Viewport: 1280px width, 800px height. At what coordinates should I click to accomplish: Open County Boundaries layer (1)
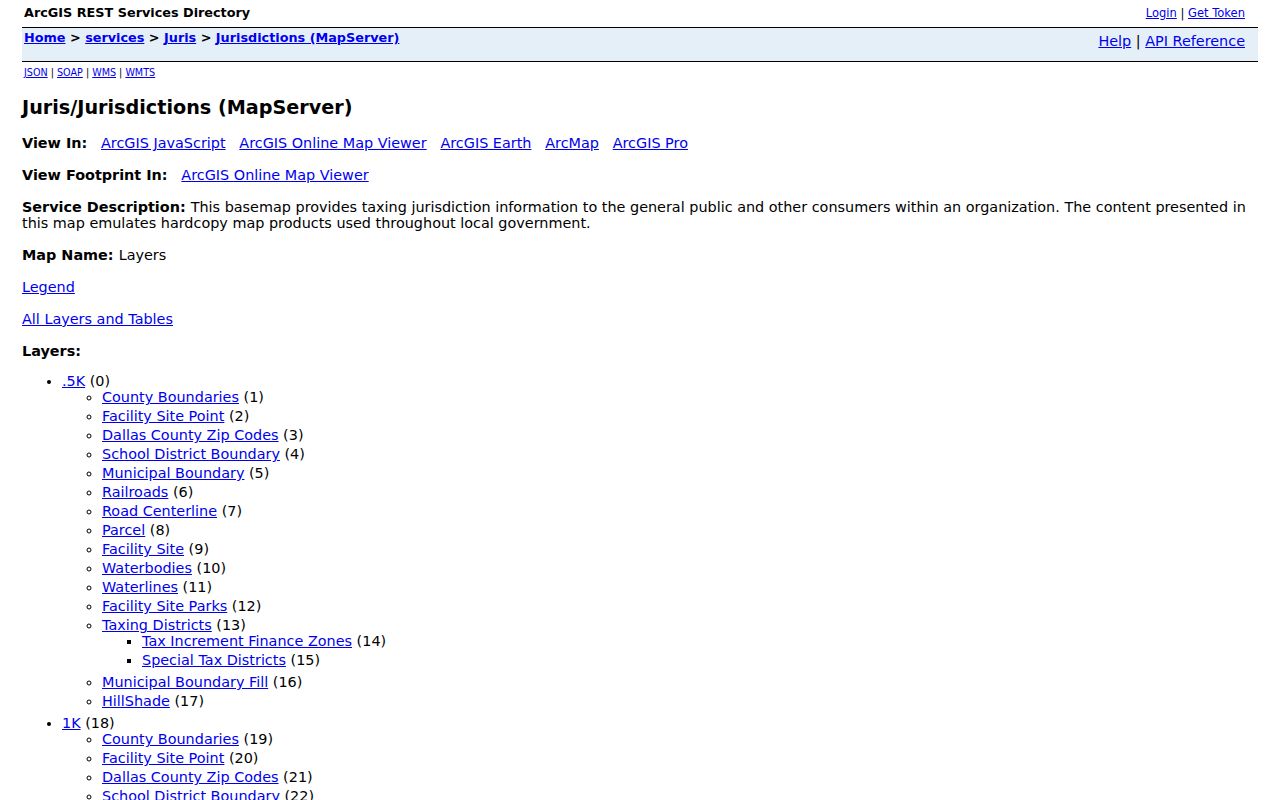(170, 397)
